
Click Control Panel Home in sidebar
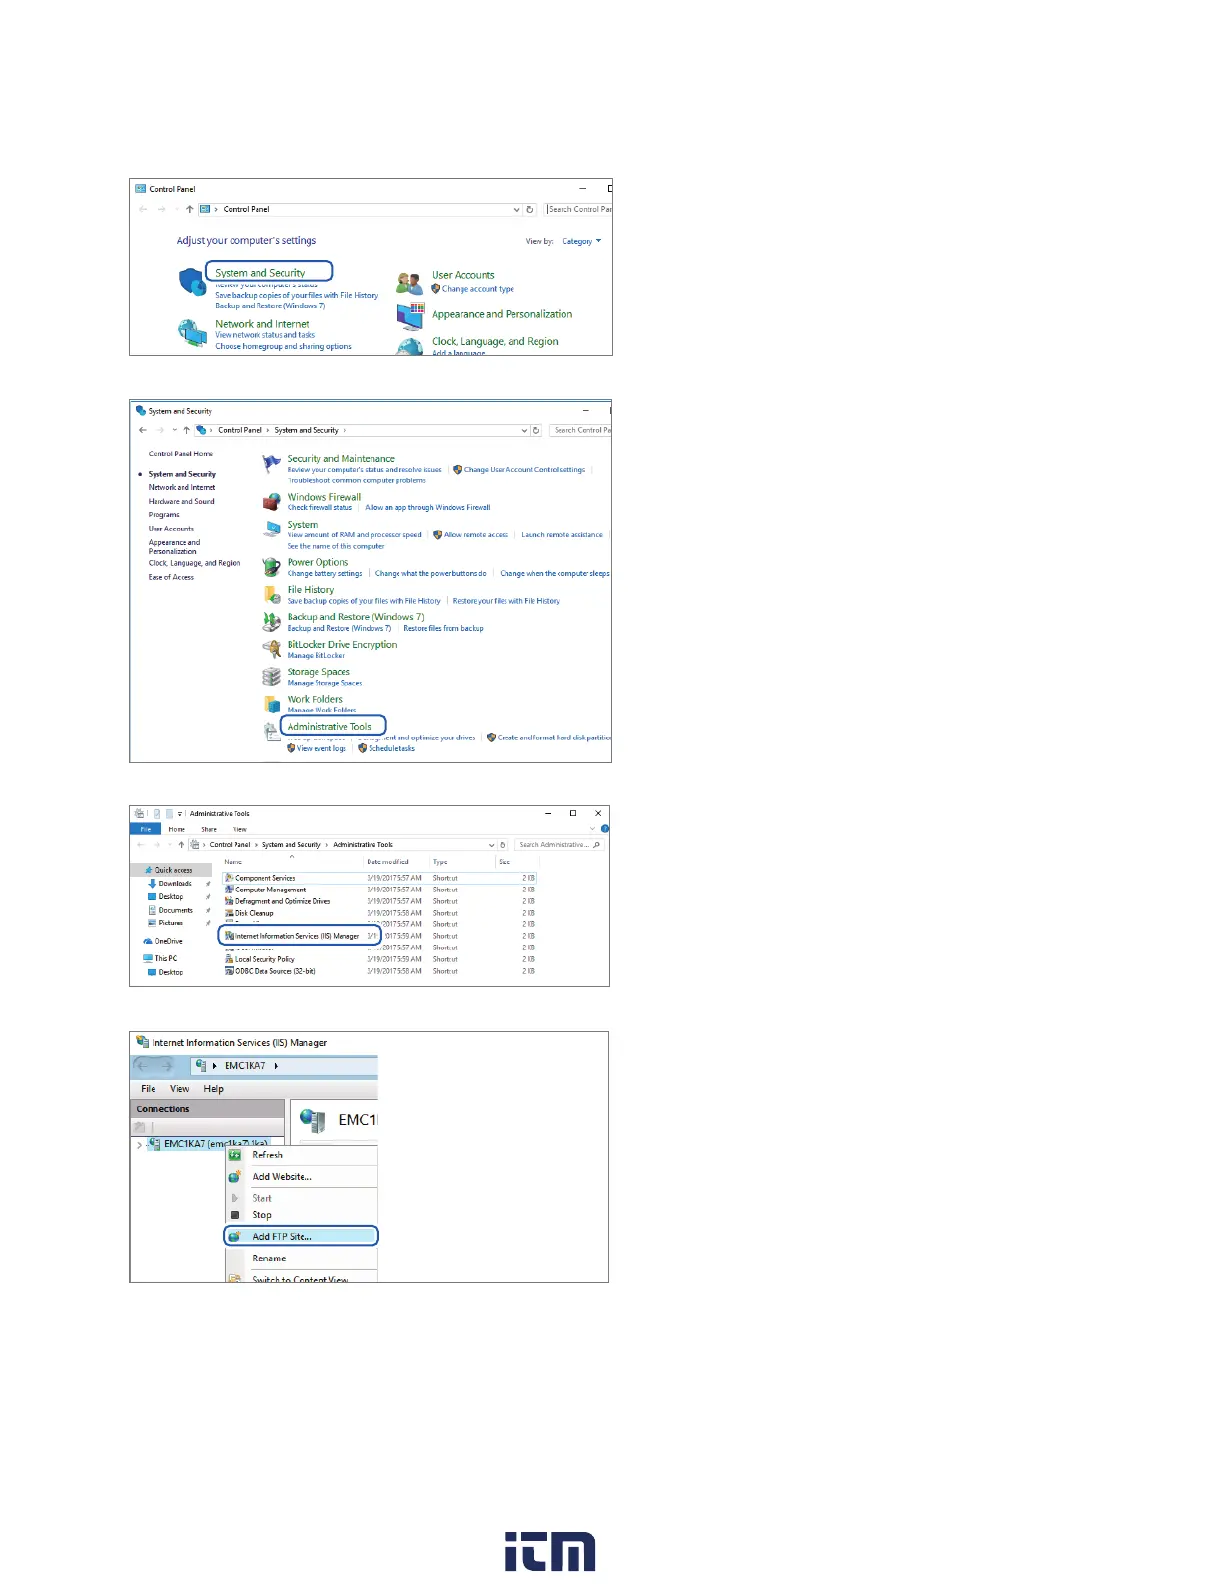point(181,454)
